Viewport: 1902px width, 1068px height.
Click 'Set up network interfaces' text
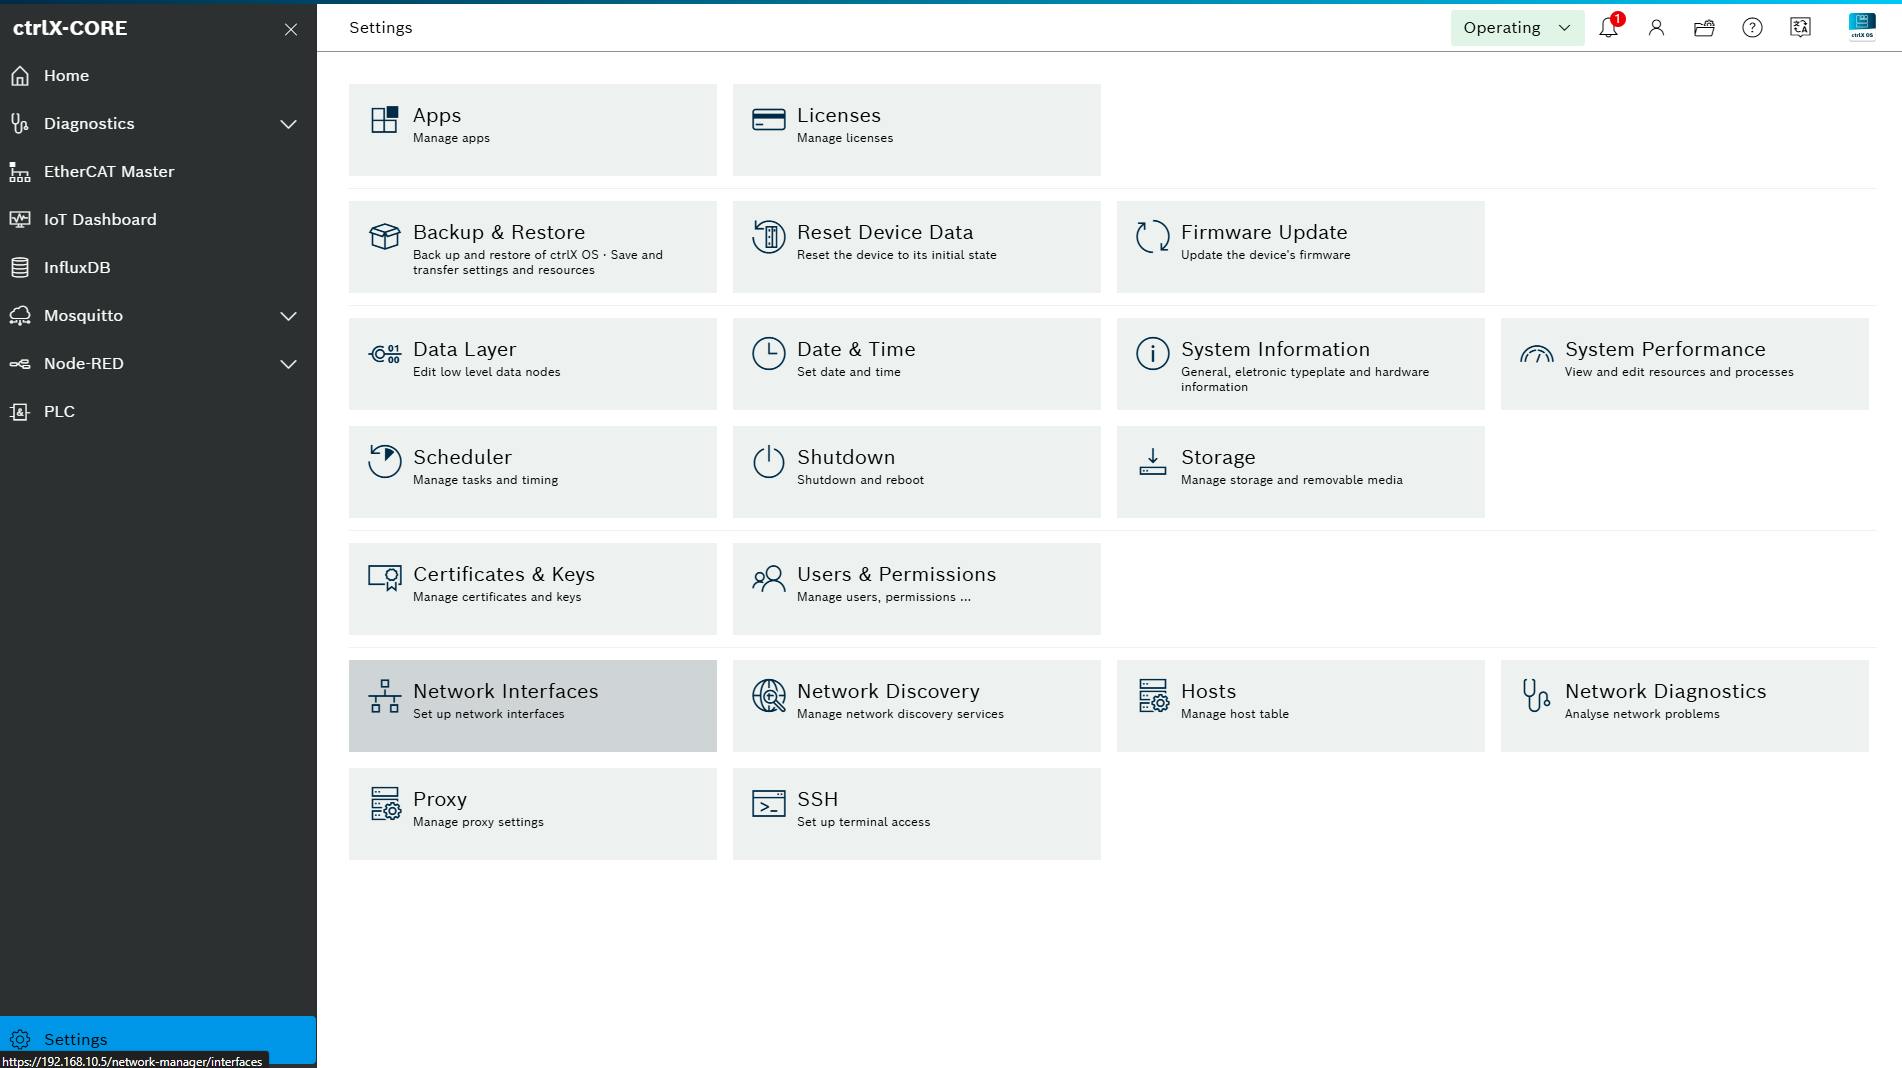click(x=489, y=714)
